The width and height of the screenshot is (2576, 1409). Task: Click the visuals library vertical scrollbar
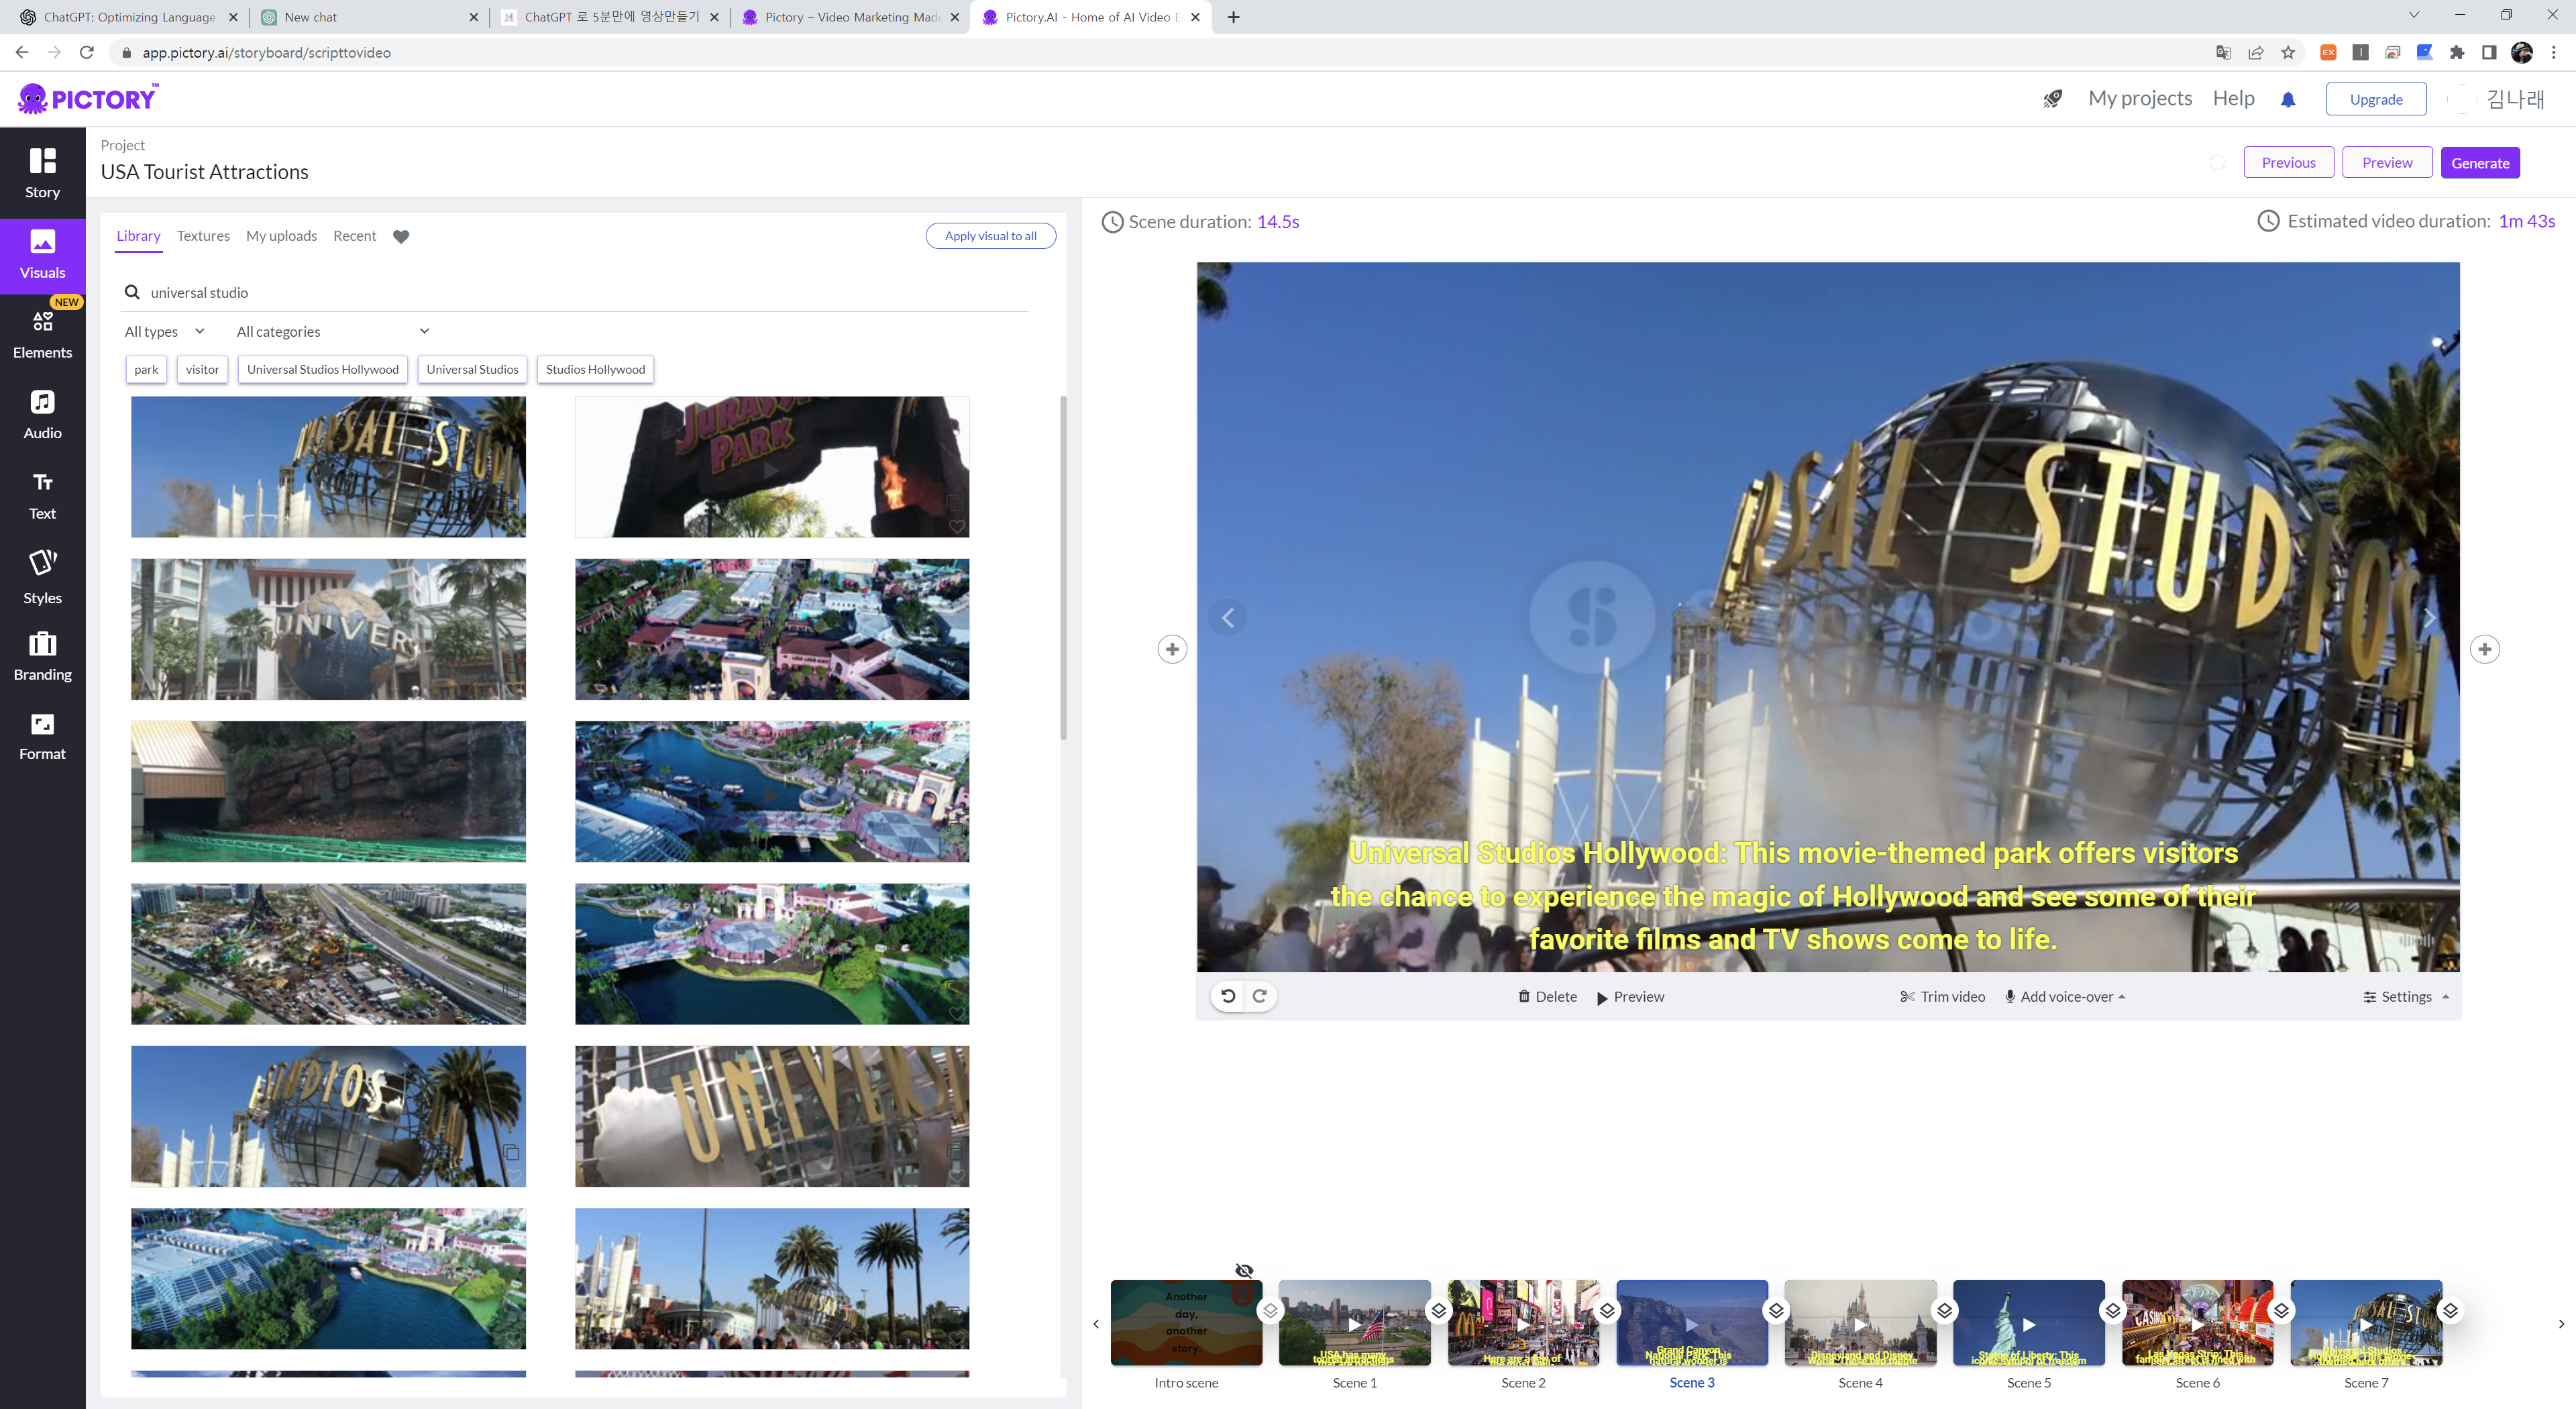coord(1063,568)
